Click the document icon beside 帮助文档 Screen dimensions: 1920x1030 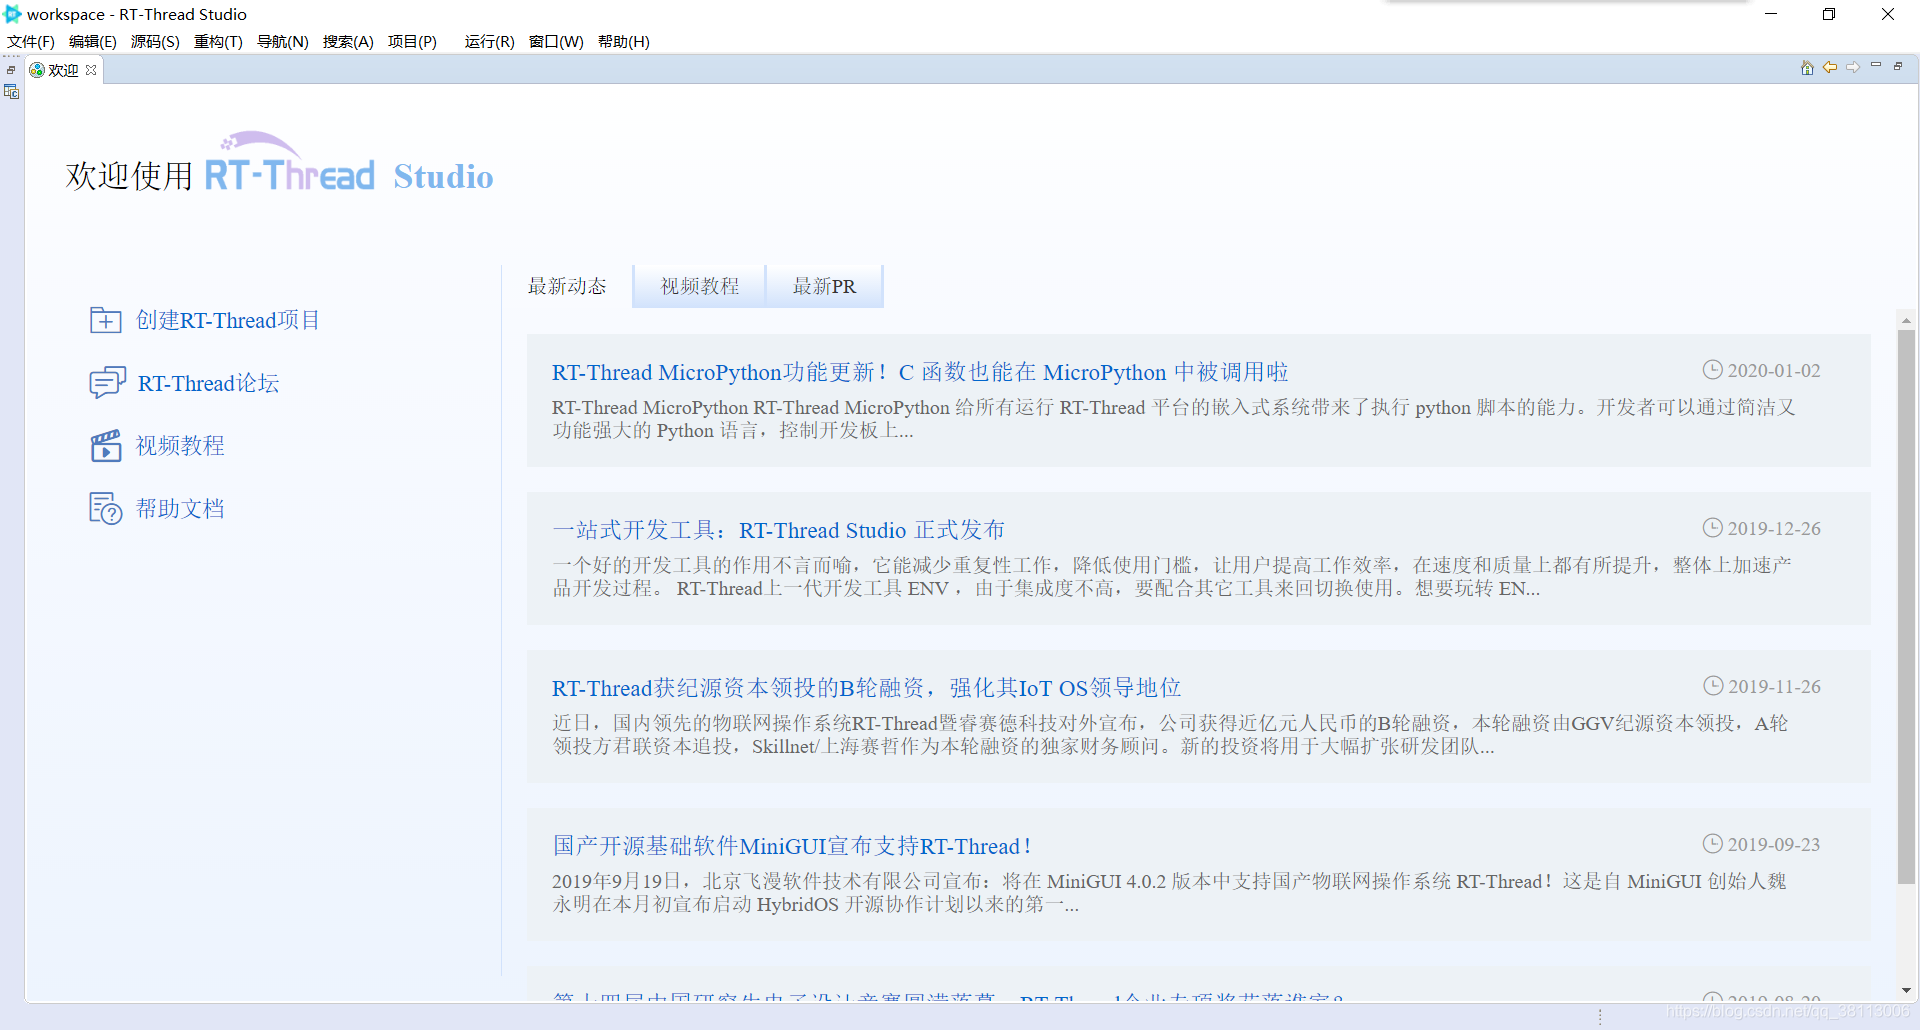click(x=105, y=509)
